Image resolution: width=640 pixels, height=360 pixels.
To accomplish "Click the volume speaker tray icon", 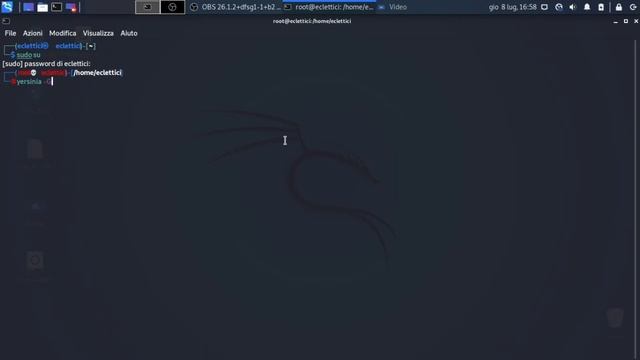I will (x=573, y=7).
